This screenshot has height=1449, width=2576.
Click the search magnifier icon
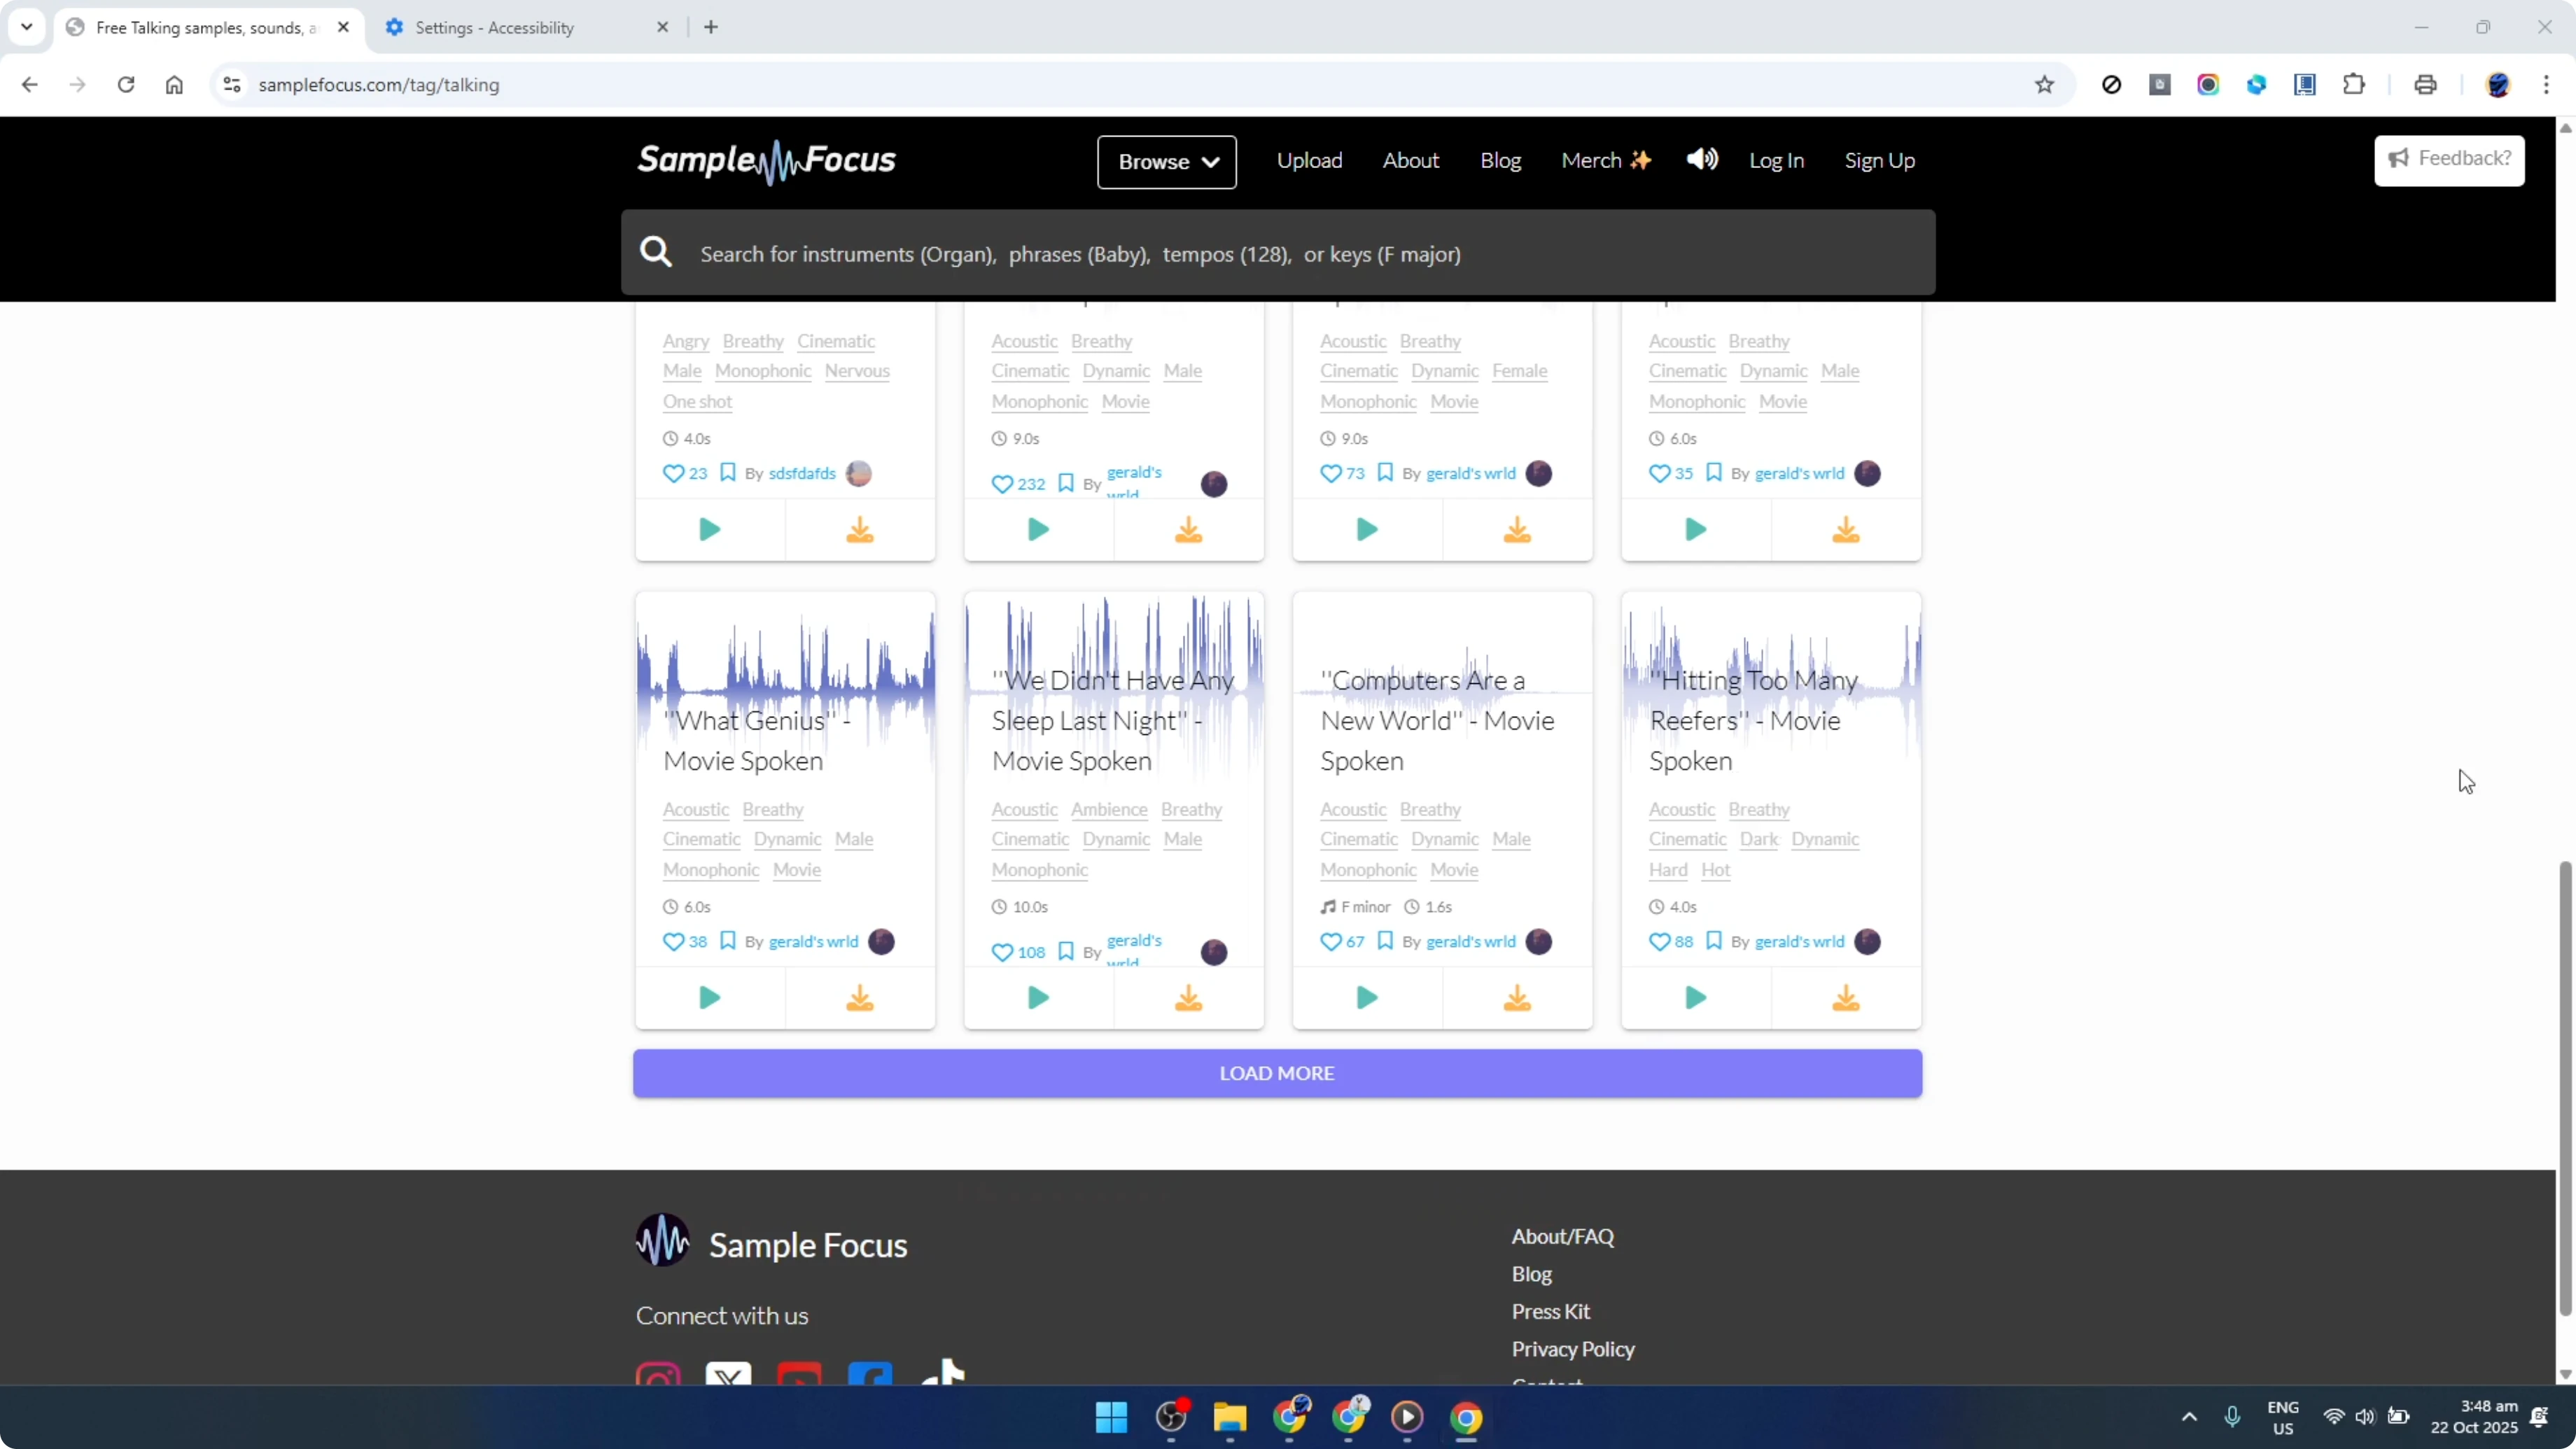pyautogui.click(x=656, y=252)
